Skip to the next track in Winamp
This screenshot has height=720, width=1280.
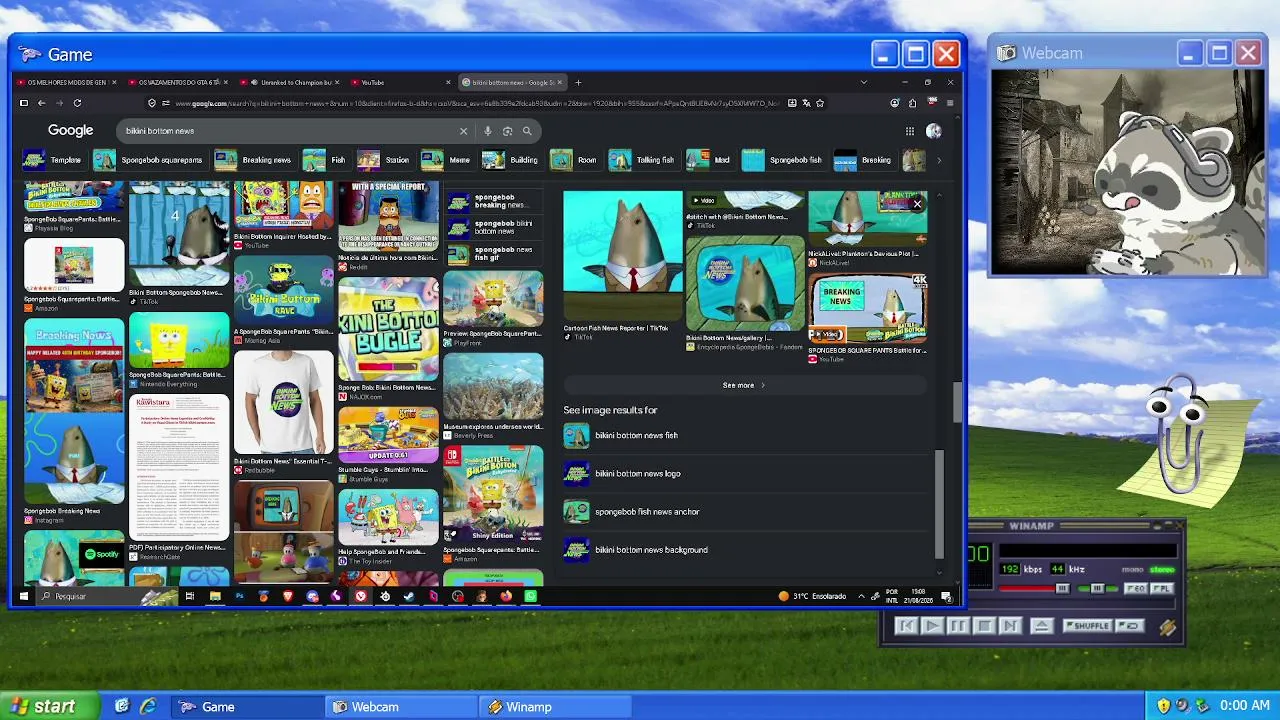(1009, 626)
